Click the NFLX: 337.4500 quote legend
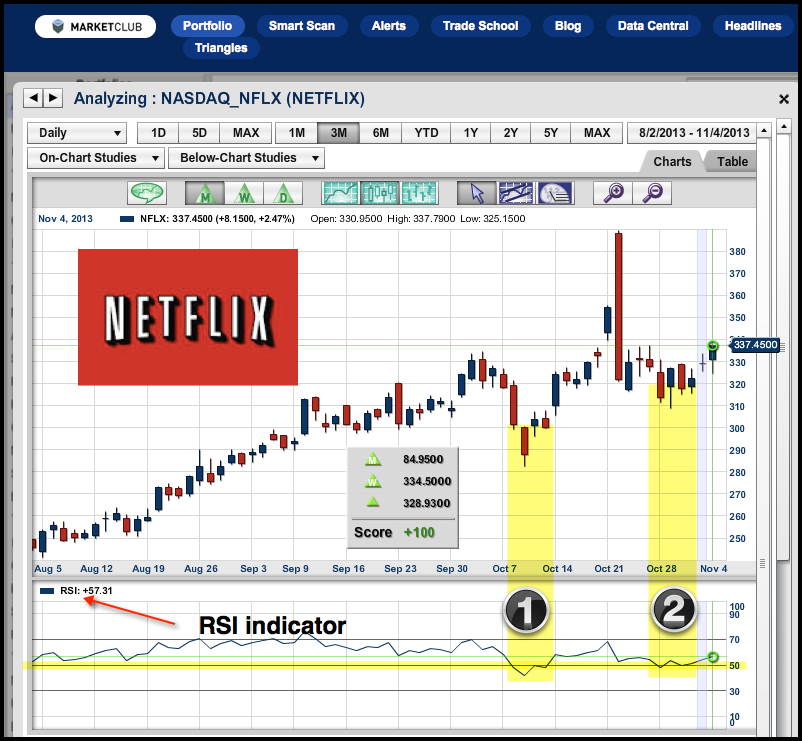Image resolution: width=802 pixels, height=741 pixels. point(207,219)
